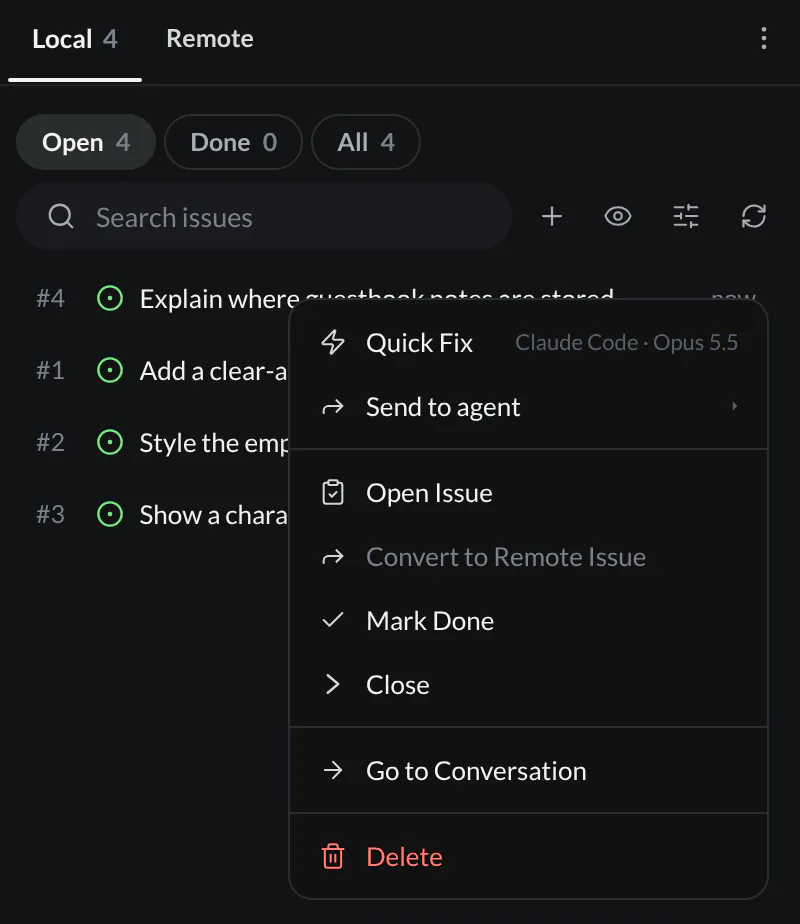The image size is (800, 924).
Task: Open the vertical three-dot menu
Action: click(763, 38)
